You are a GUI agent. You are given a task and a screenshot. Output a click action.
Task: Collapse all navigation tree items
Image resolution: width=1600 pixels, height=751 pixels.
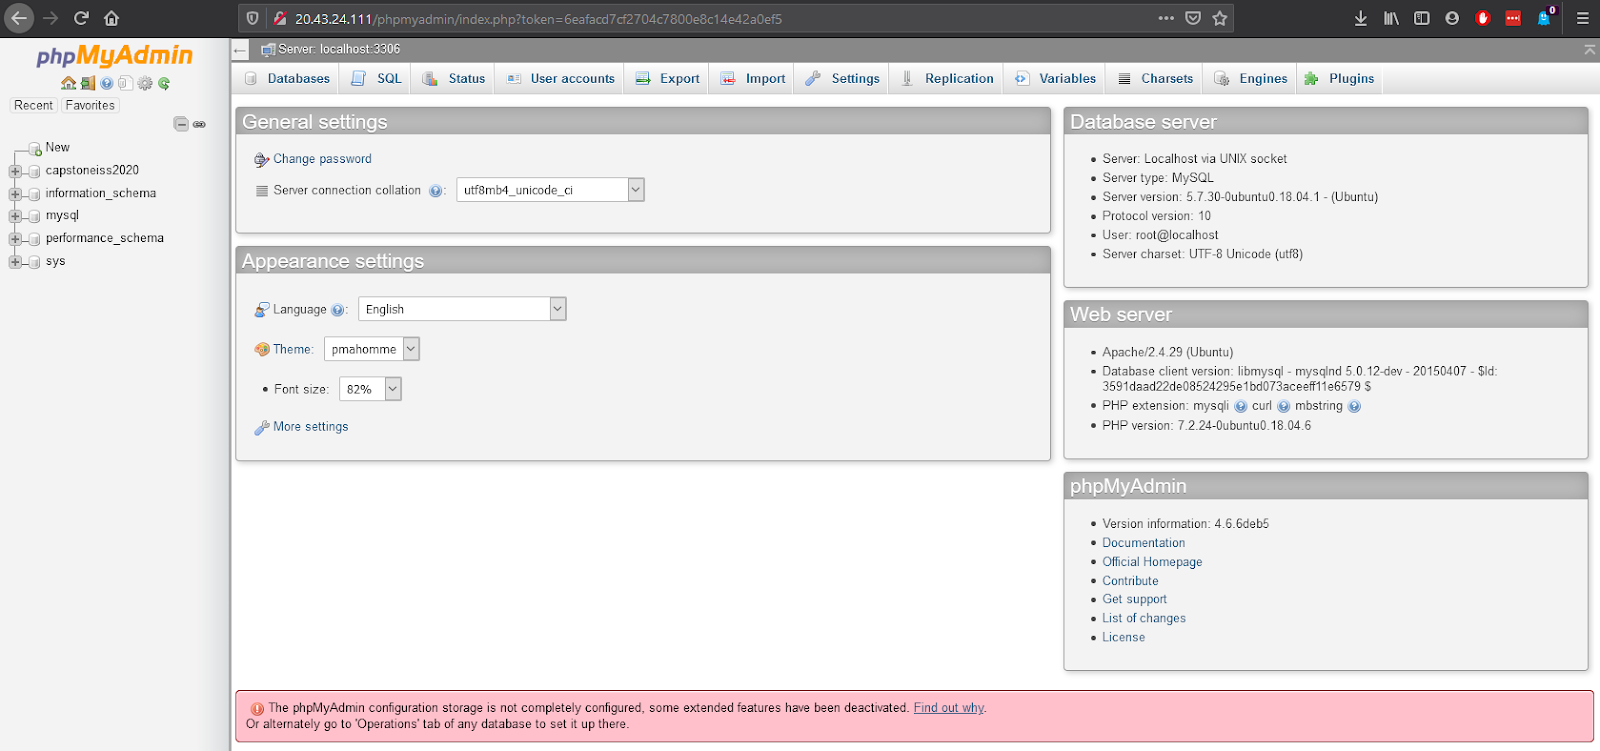(181, 124)
